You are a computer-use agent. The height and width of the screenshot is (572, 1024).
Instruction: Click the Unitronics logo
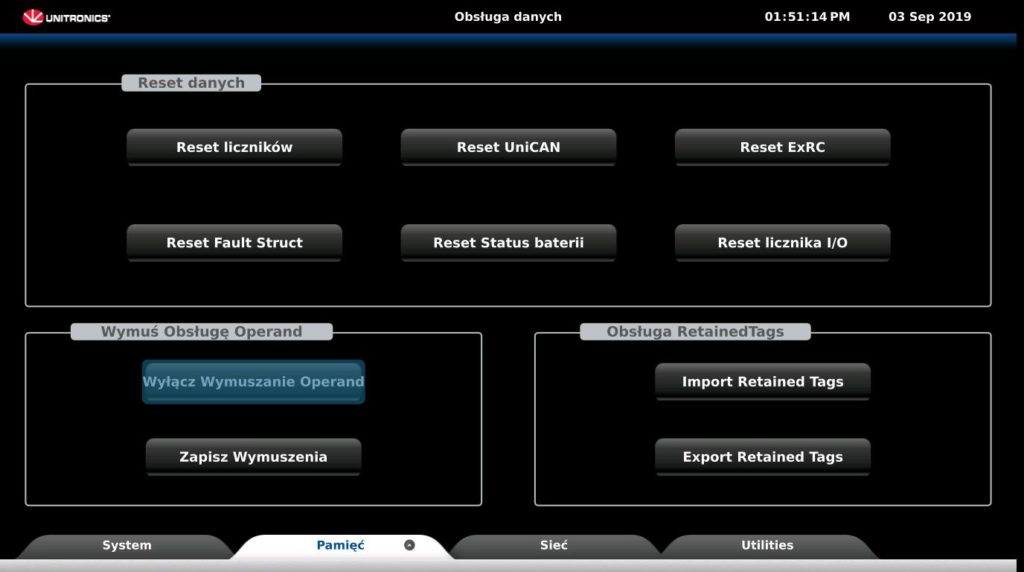pos(67,18)
